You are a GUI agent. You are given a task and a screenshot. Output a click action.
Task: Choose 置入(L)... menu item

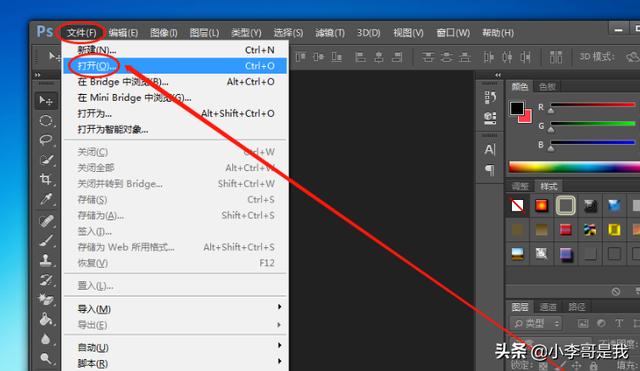(176, 286)
